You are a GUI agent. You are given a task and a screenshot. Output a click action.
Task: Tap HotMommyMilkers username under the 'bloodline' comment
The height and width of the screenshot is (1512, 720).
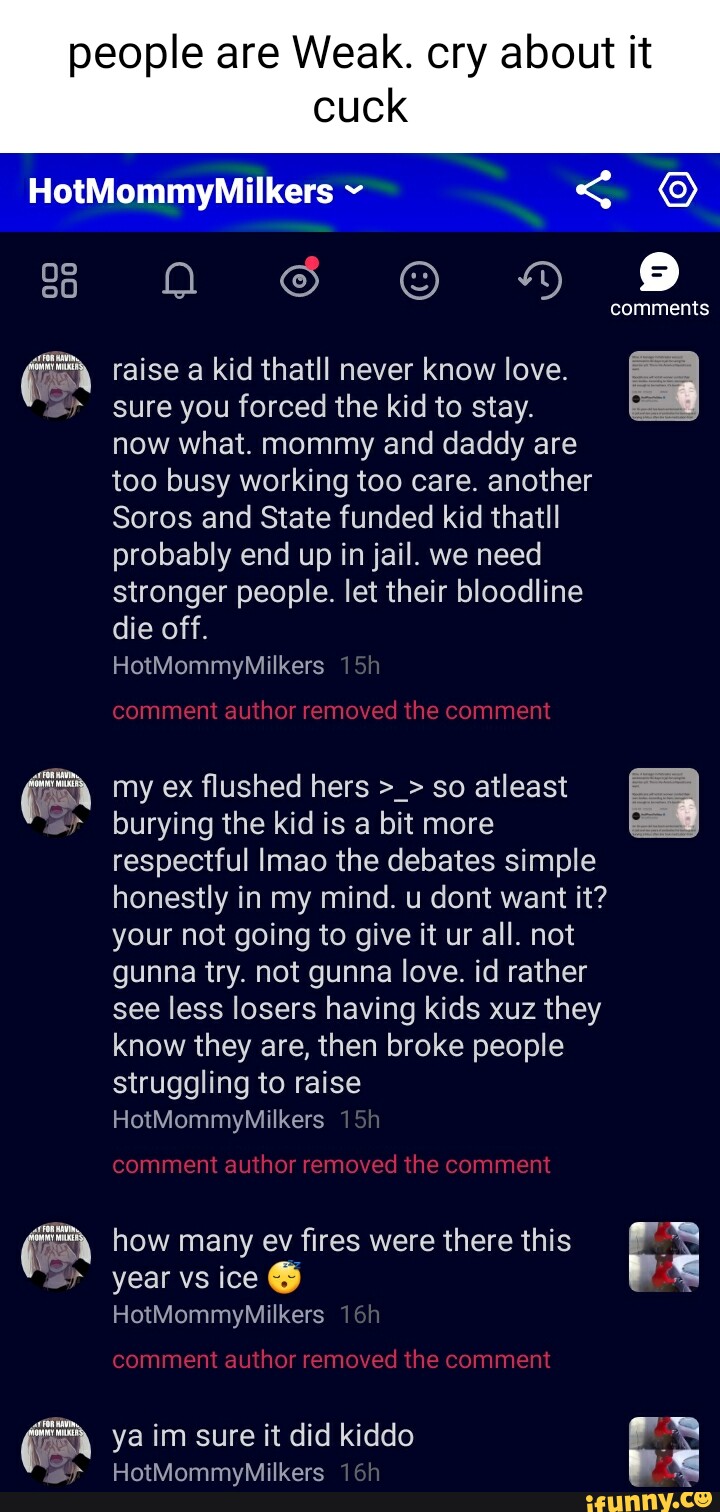218,666
